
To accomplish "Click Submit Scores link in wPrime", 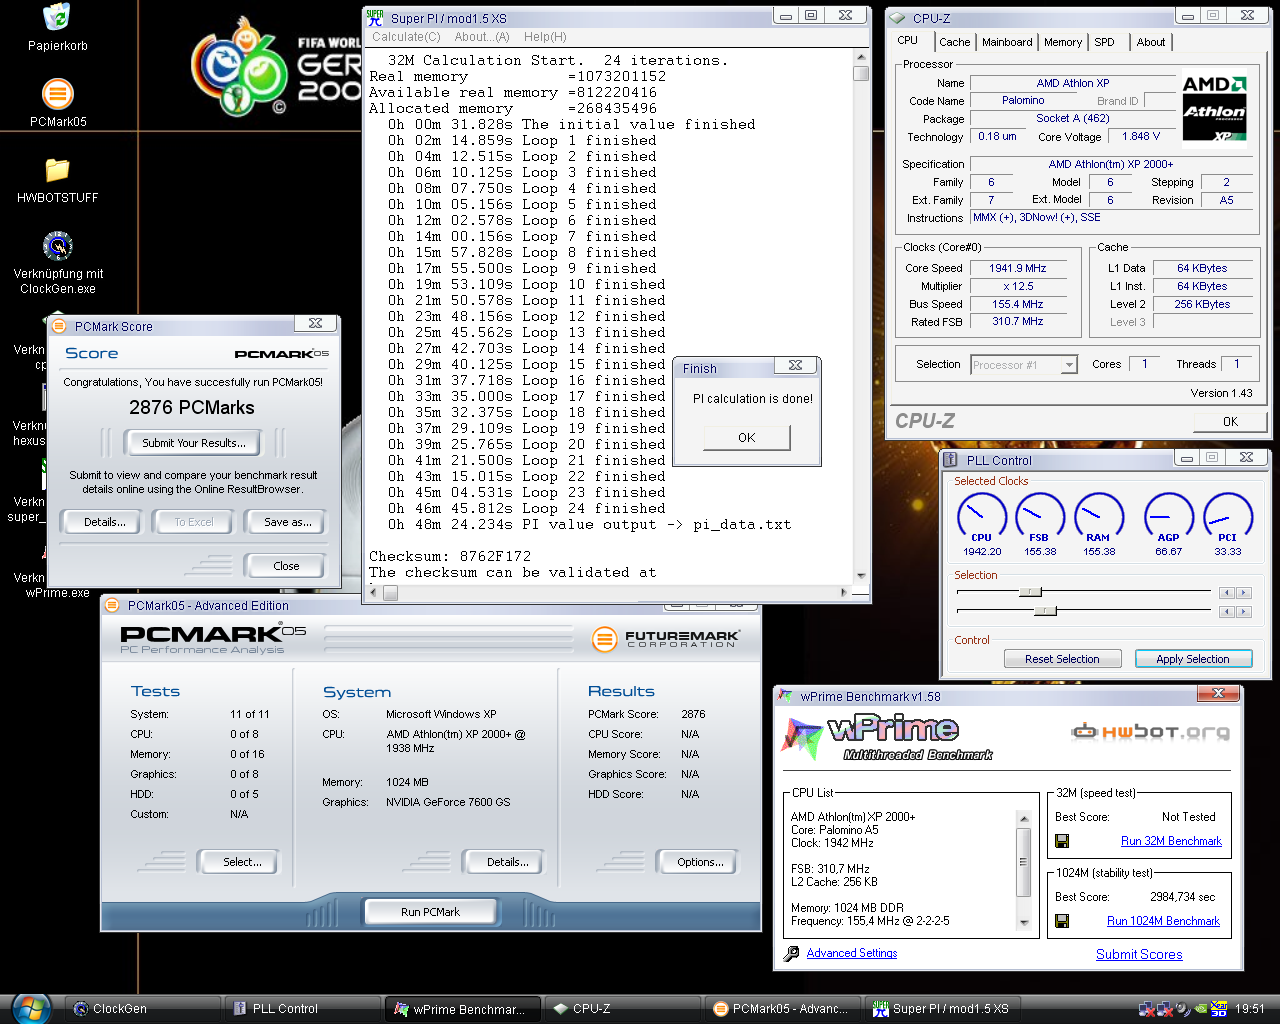I will [x=1139, y=955].
